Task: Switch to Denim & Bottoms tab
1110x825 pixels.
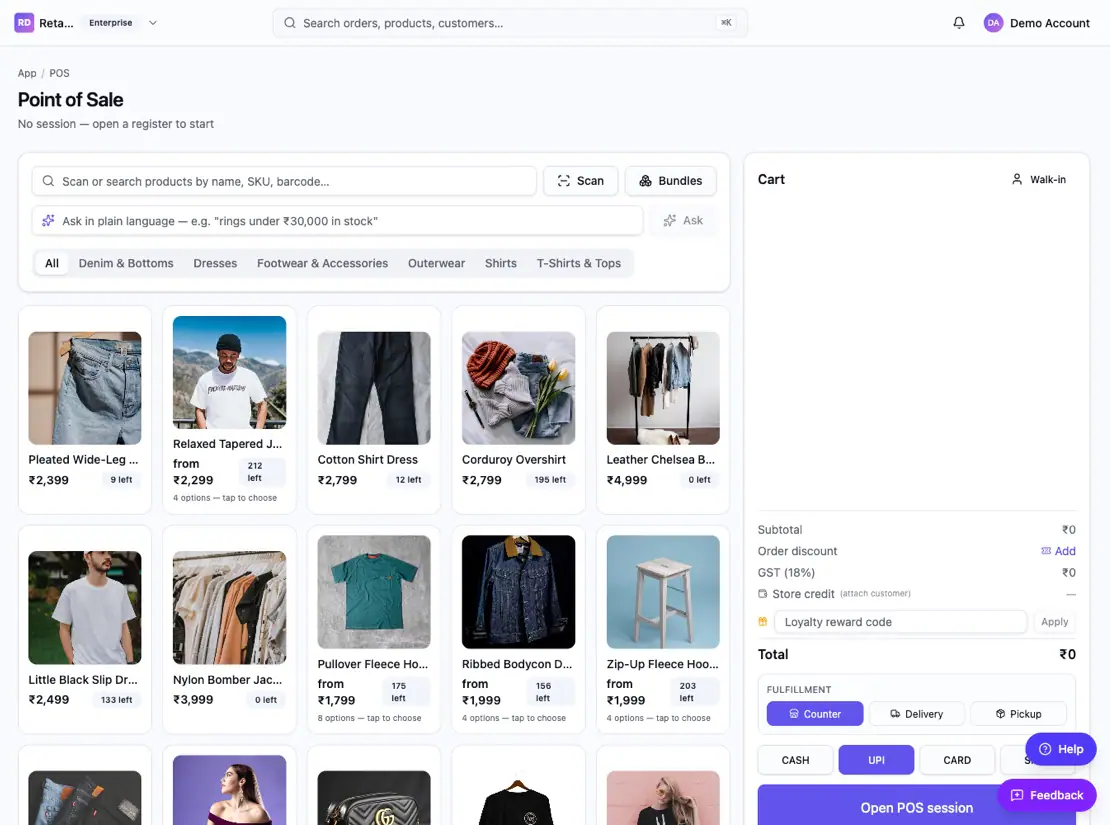Action: pyautogui.click(x=126, y=263)
